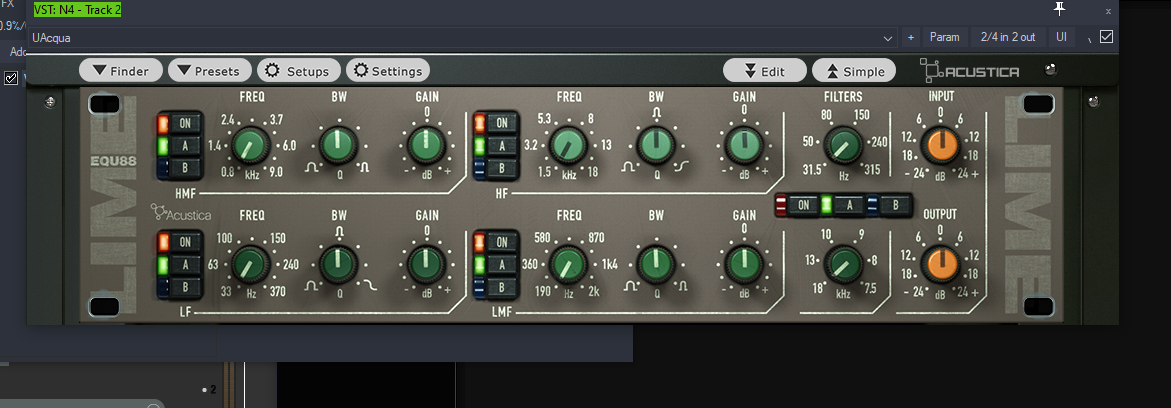Click the LF GAIN knob
This screenshot has height=408, width=1171.
click(426, 265)
